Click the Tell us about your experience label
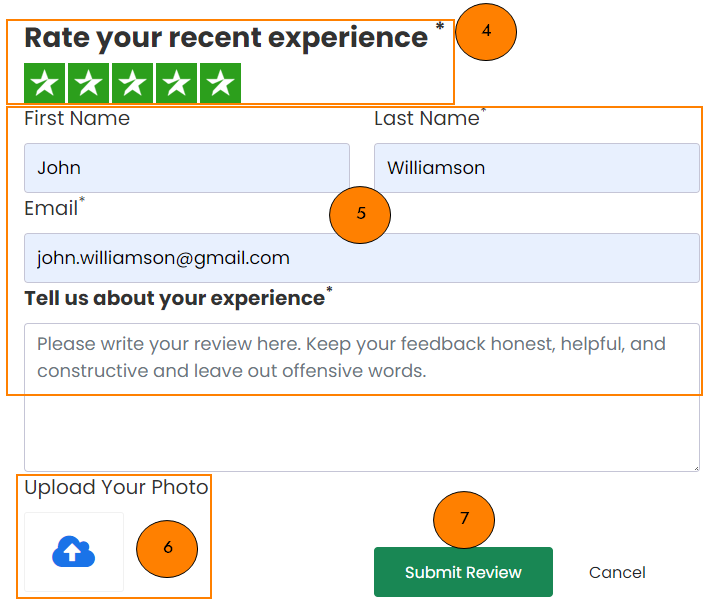 click(x=174, y=298)
